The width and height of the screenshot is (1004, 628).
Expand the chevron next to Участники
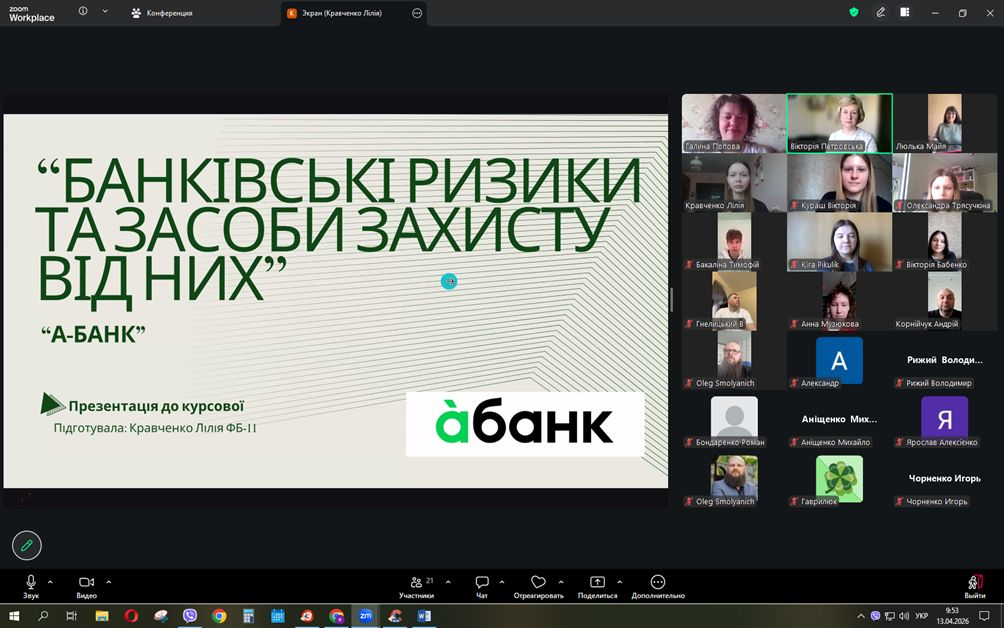coord(447,581)
